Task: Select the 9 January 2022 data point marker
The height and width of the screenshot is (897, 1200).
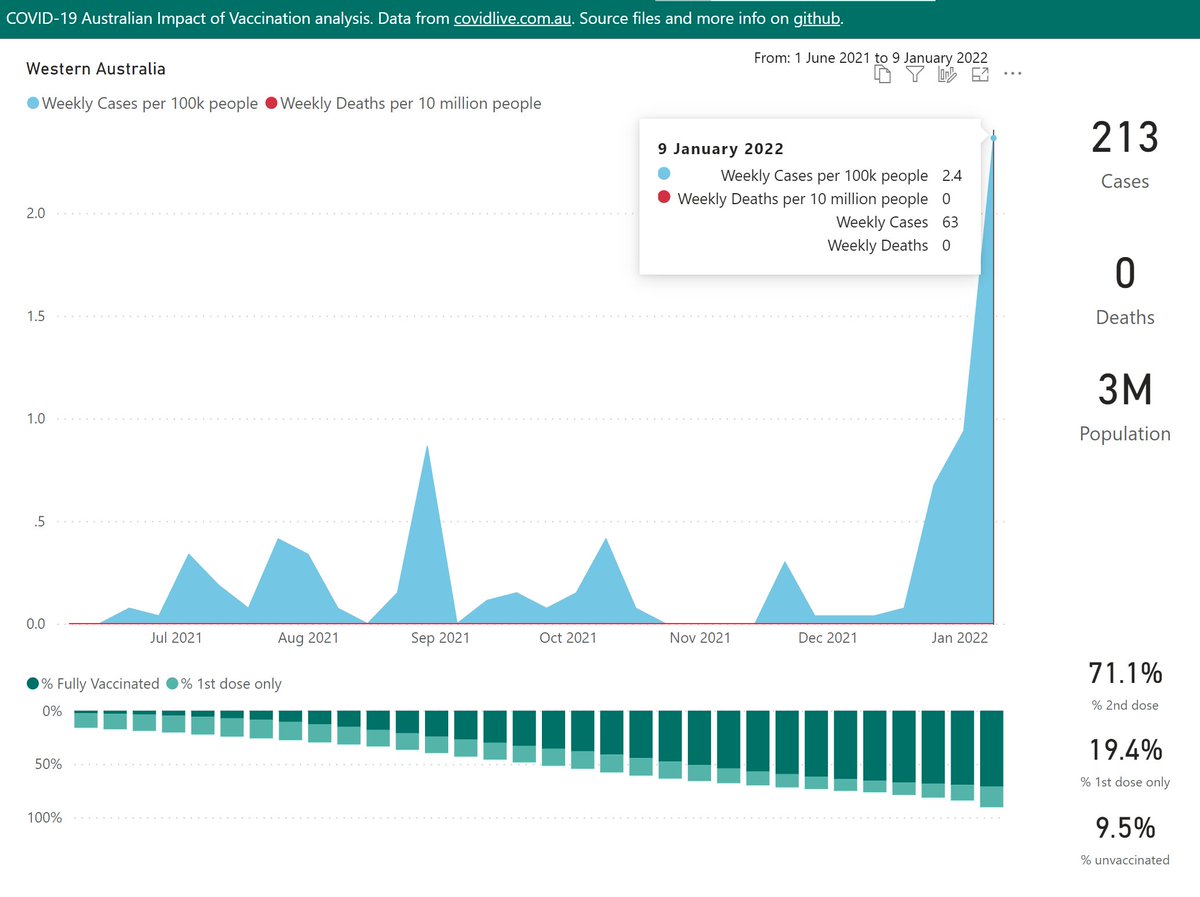Action: point(993,138)
